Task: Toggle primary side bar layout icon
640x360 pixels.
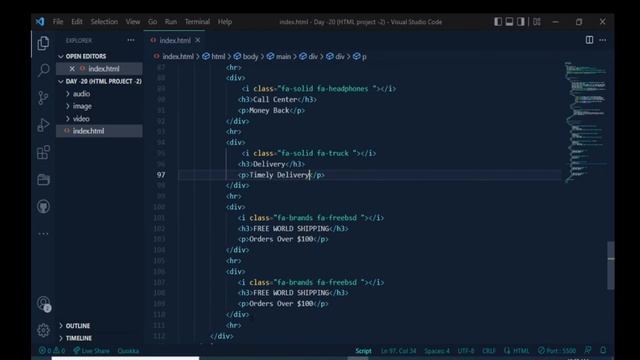Action: (498, 22)
